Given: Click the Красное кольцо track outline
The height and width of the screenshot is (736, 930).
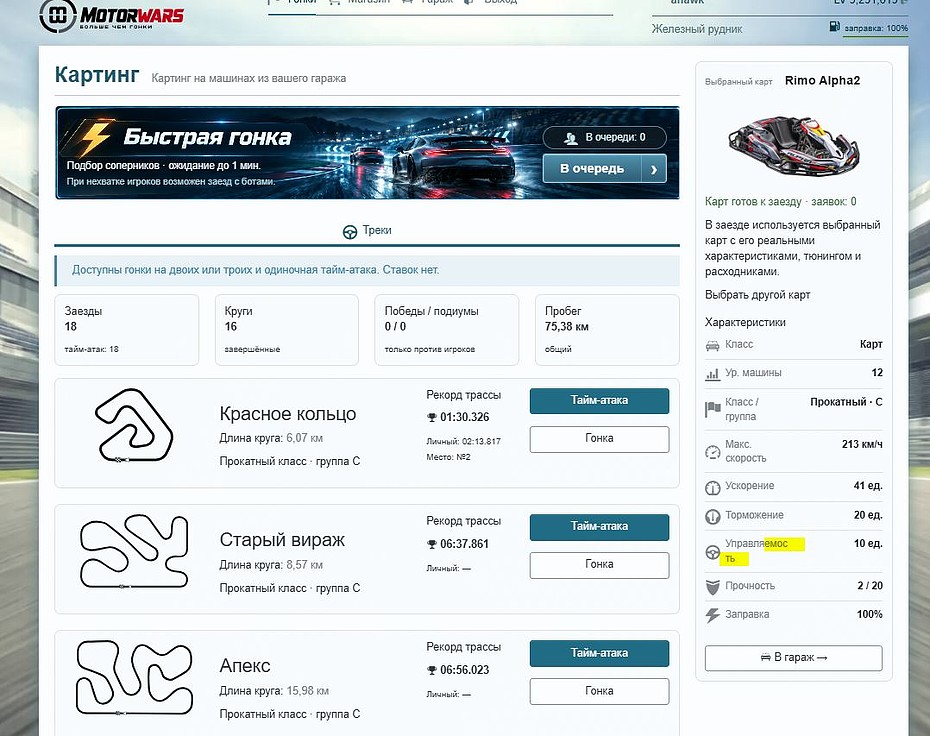Looking at the screenshot, I should point(135,426).
